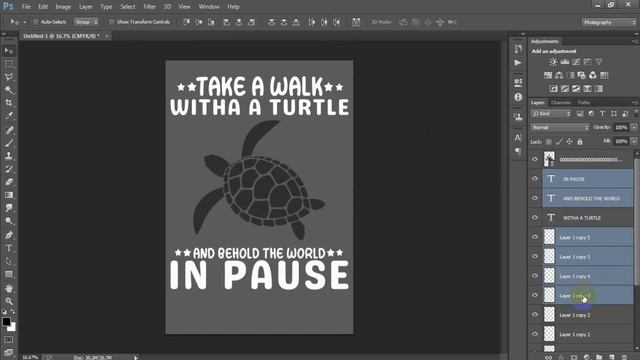Viewport: 640px width, 360px height.
Task: Select the Rectangular Marquee tool
Action: click(x=9, y=64)
